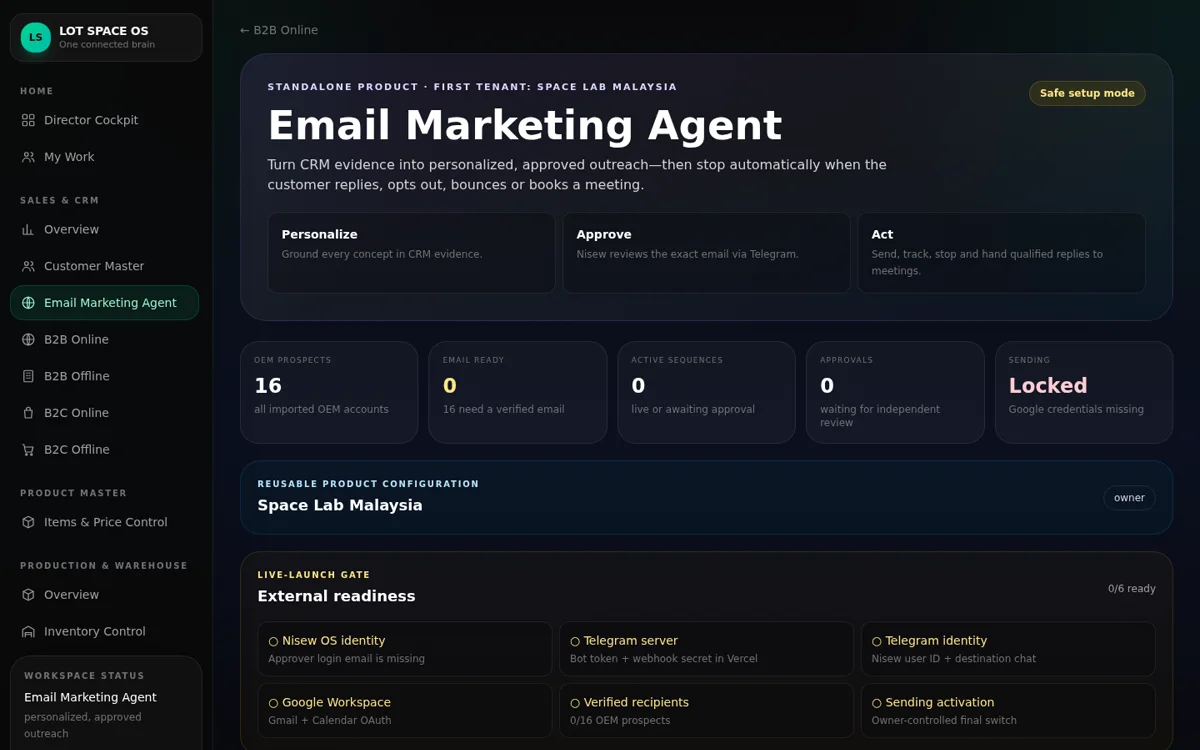This screenshot has height=750, width=1200.
Task: Click the Telegram server readiness item
Action: (x=706, y=649)
